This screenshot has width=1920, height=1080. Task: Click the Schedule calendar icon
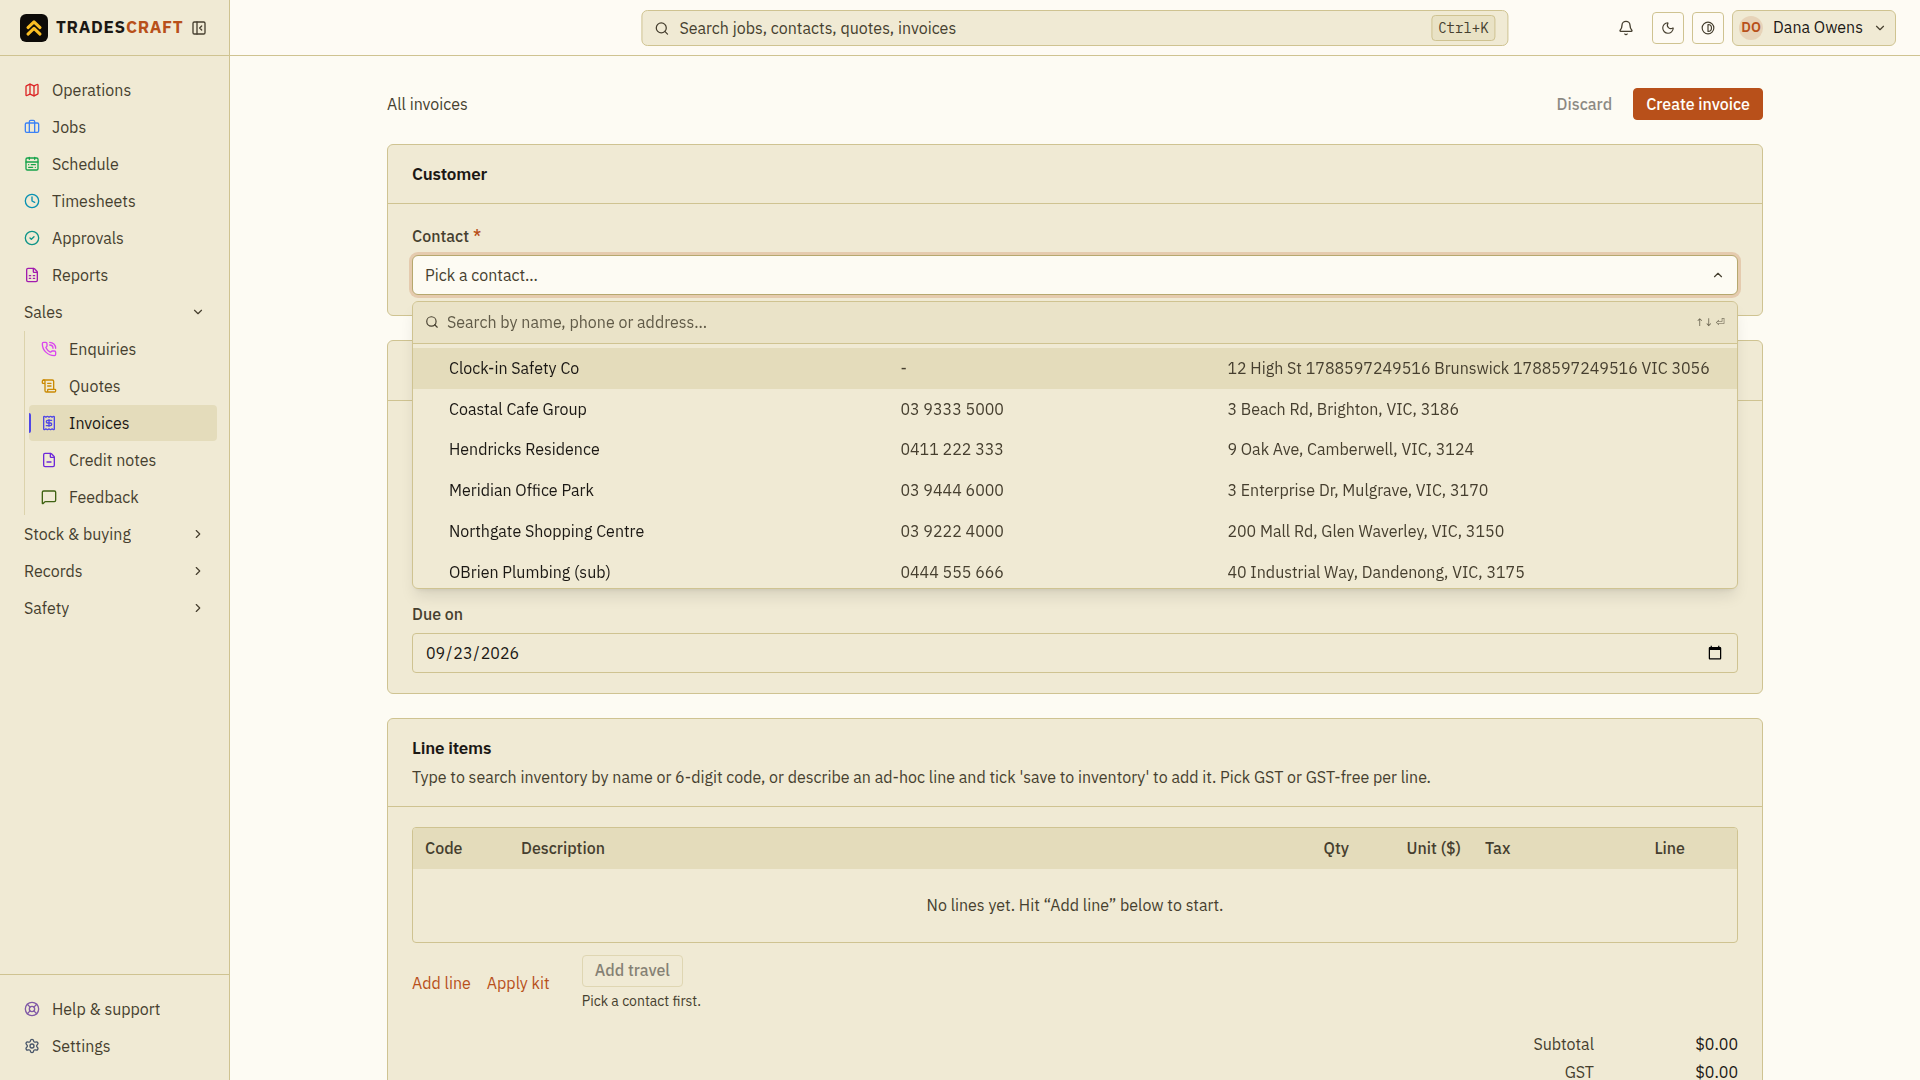(x=32, y=164)
